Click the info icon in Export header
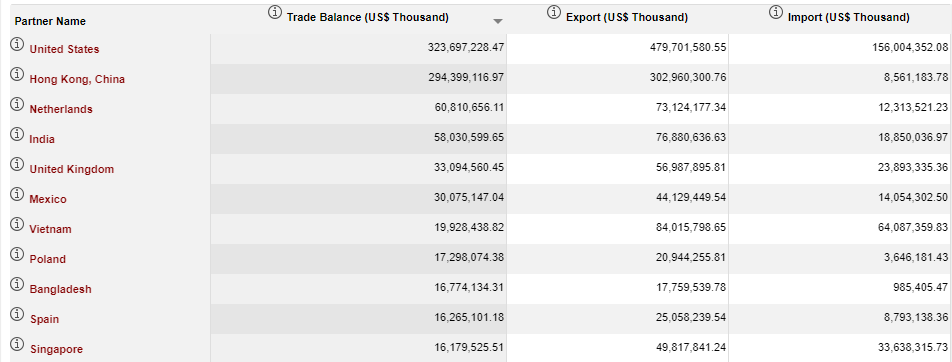The width and height of the screenshot is (952, 362). (554, 12)
